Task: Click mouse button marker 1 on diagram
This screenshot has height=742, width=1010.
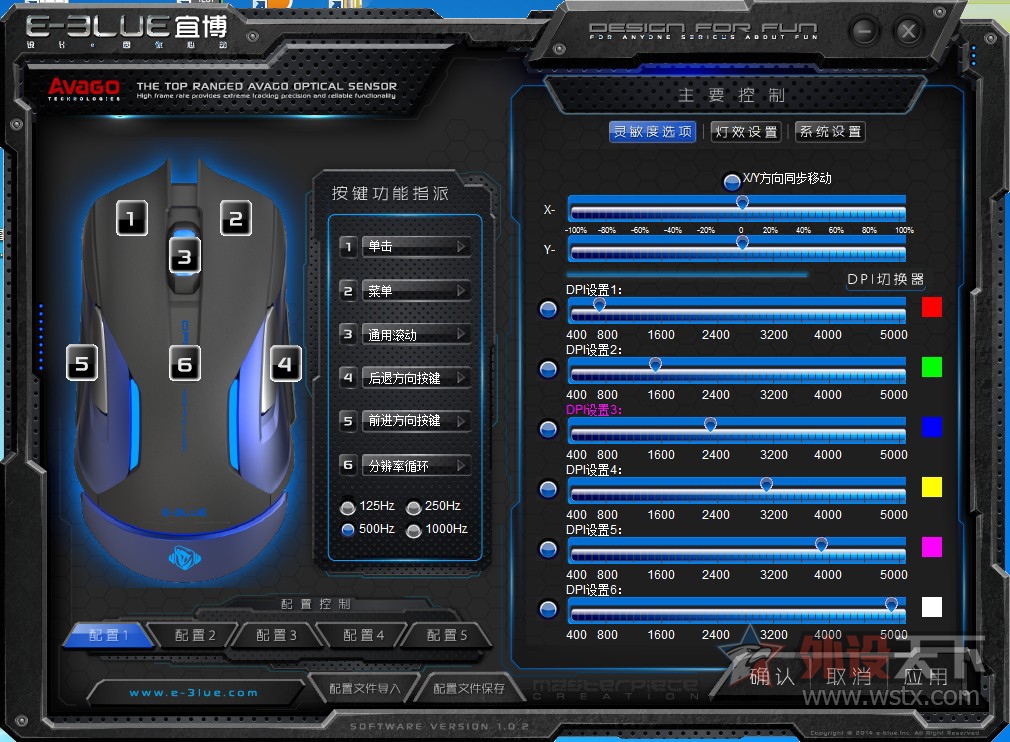Action: pyautogui.click(x=132, y=217)
